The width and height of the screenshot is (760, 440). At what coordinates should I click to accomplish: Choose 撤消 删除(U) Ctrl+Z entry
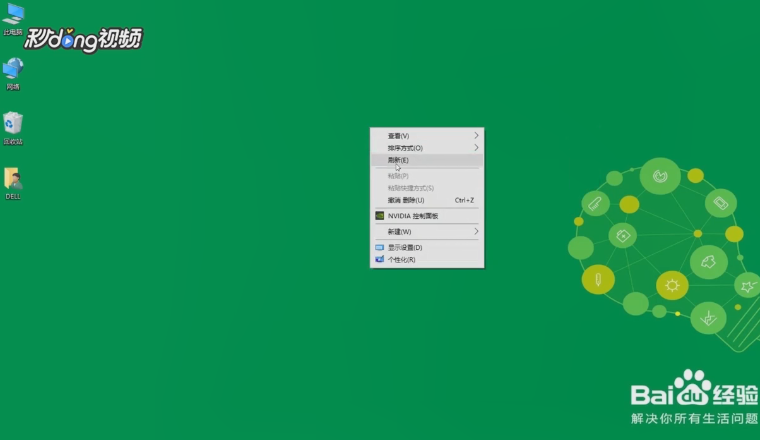point(427,200)
